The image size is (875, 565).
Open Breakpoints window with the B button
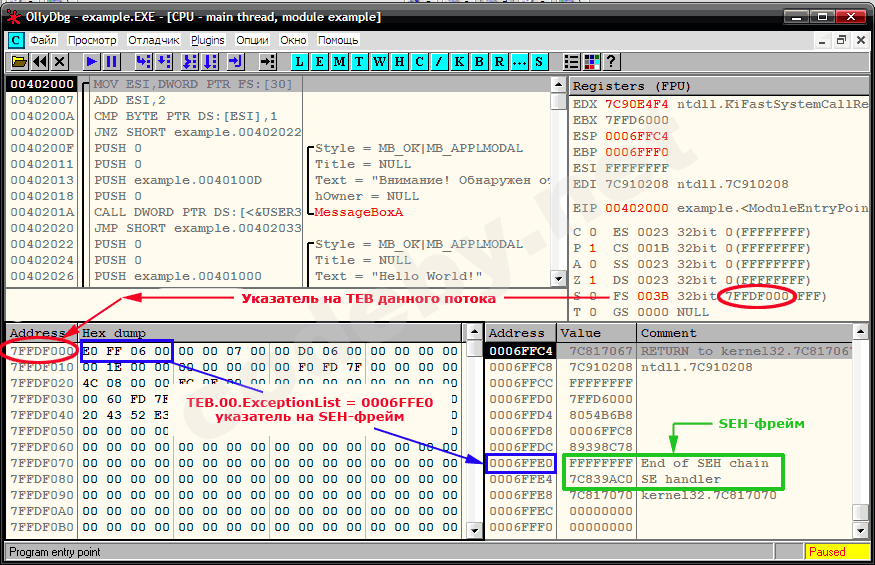479,62
